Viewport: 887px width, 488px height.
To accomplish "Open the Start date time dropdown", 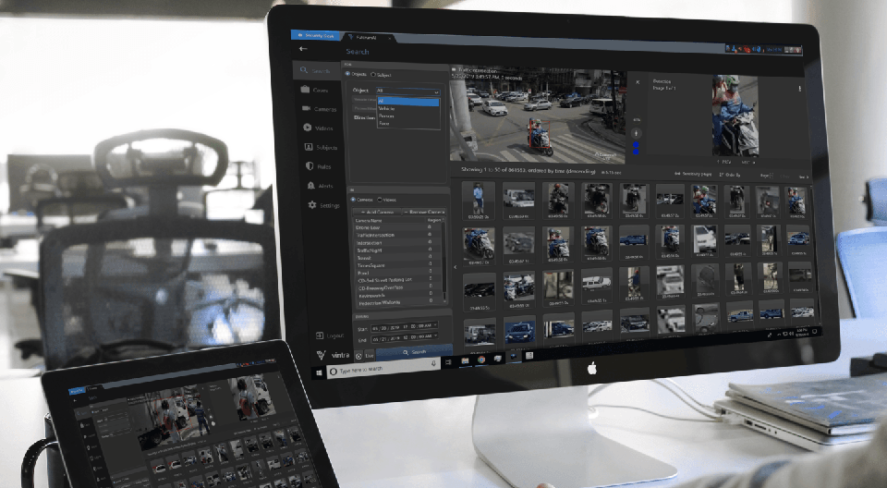I will (436, 326).
